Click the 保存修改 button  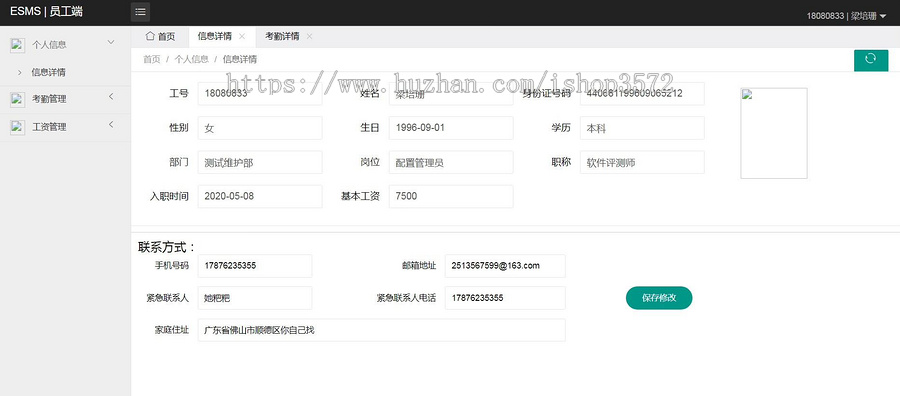pyautogui.click(x=659, y=298)
